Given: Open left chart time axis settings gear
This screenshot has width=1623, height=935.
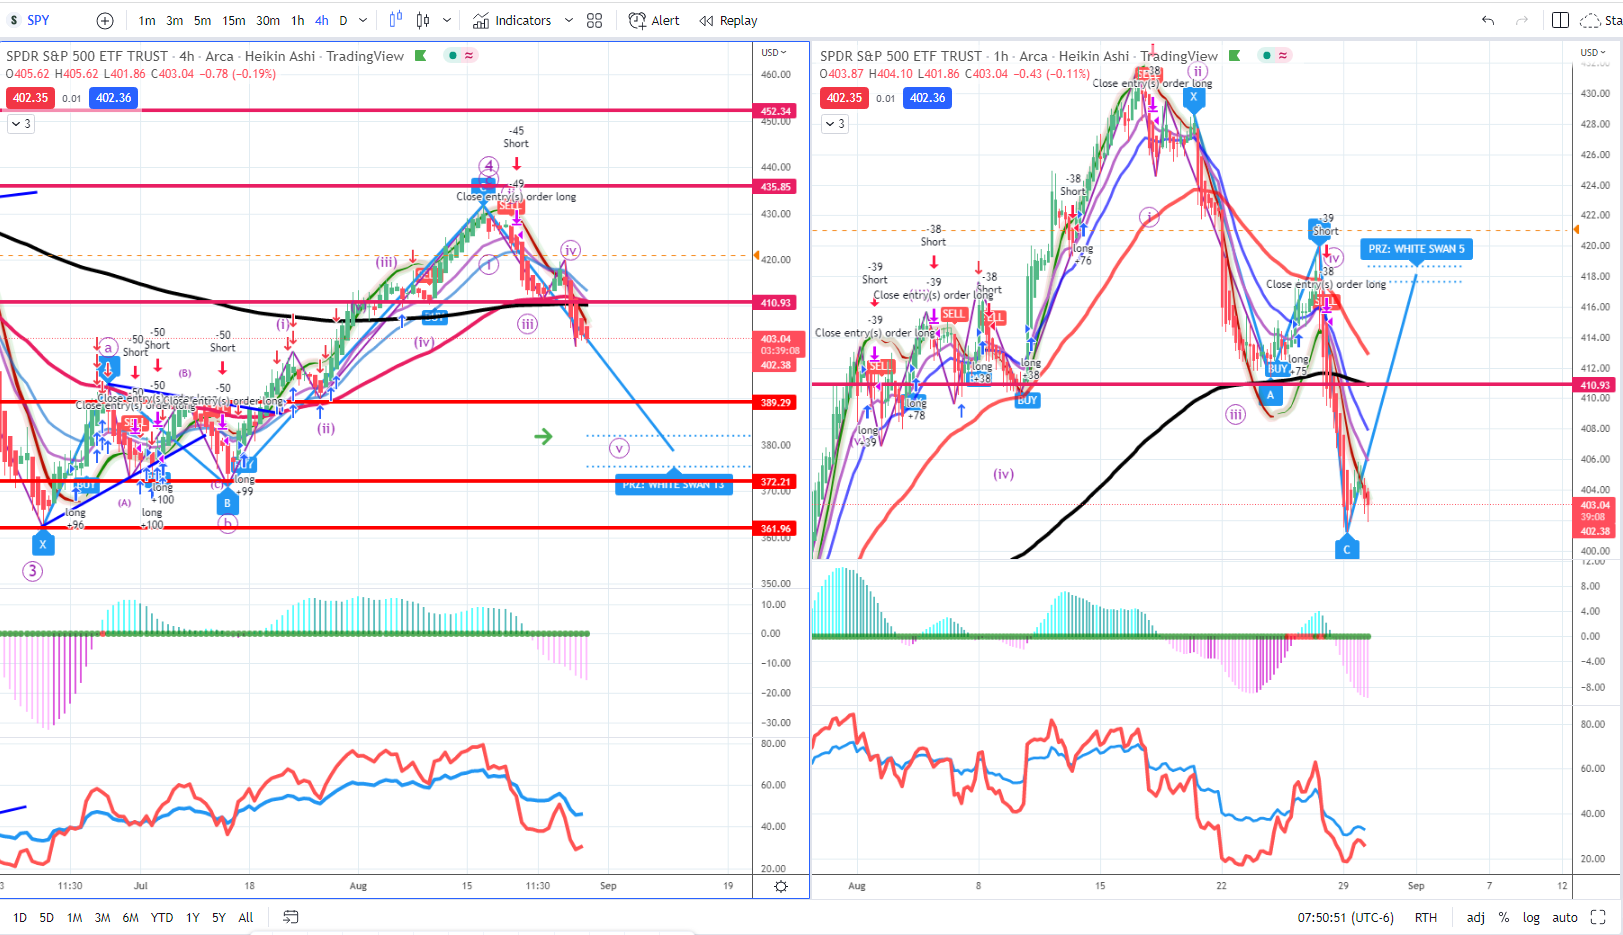Looking at the screenshot, I should click(781, 886).
